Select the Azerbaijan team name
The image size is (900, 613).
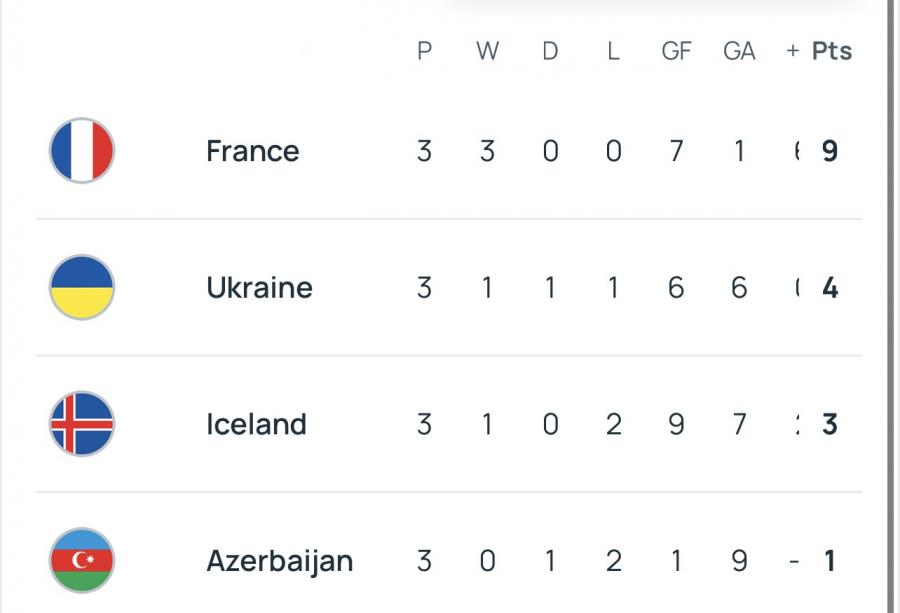click(279, 561)
